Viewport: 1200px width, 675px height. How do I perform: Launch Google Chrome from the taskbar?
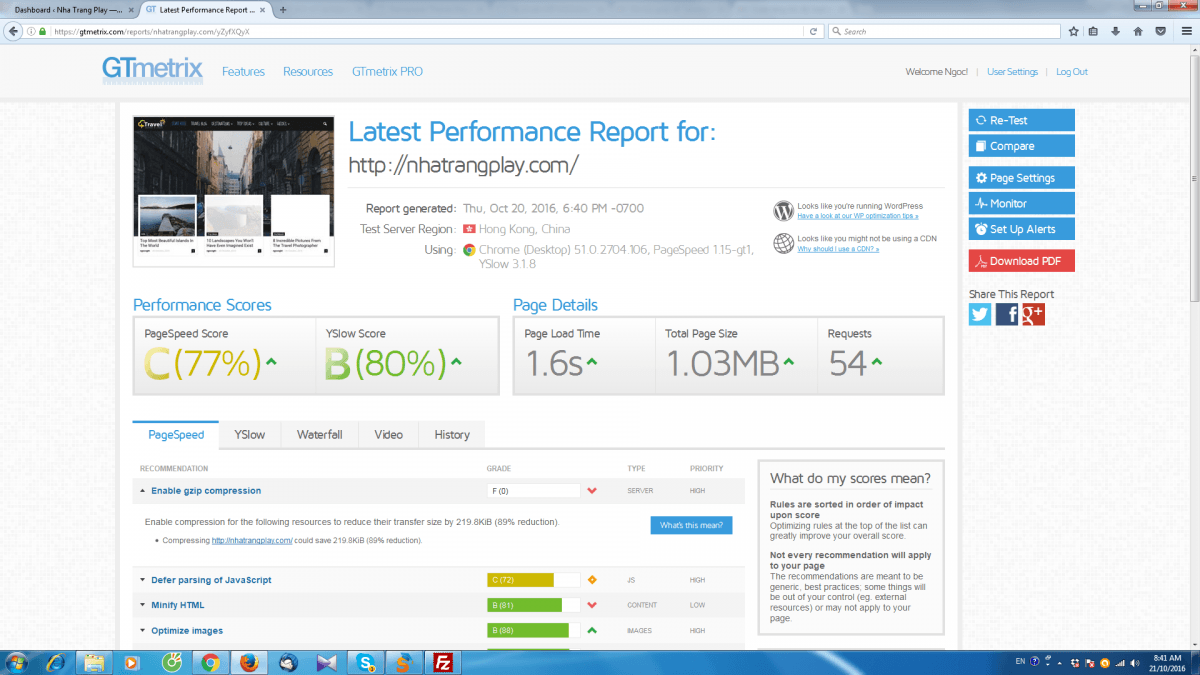point(210,662)
